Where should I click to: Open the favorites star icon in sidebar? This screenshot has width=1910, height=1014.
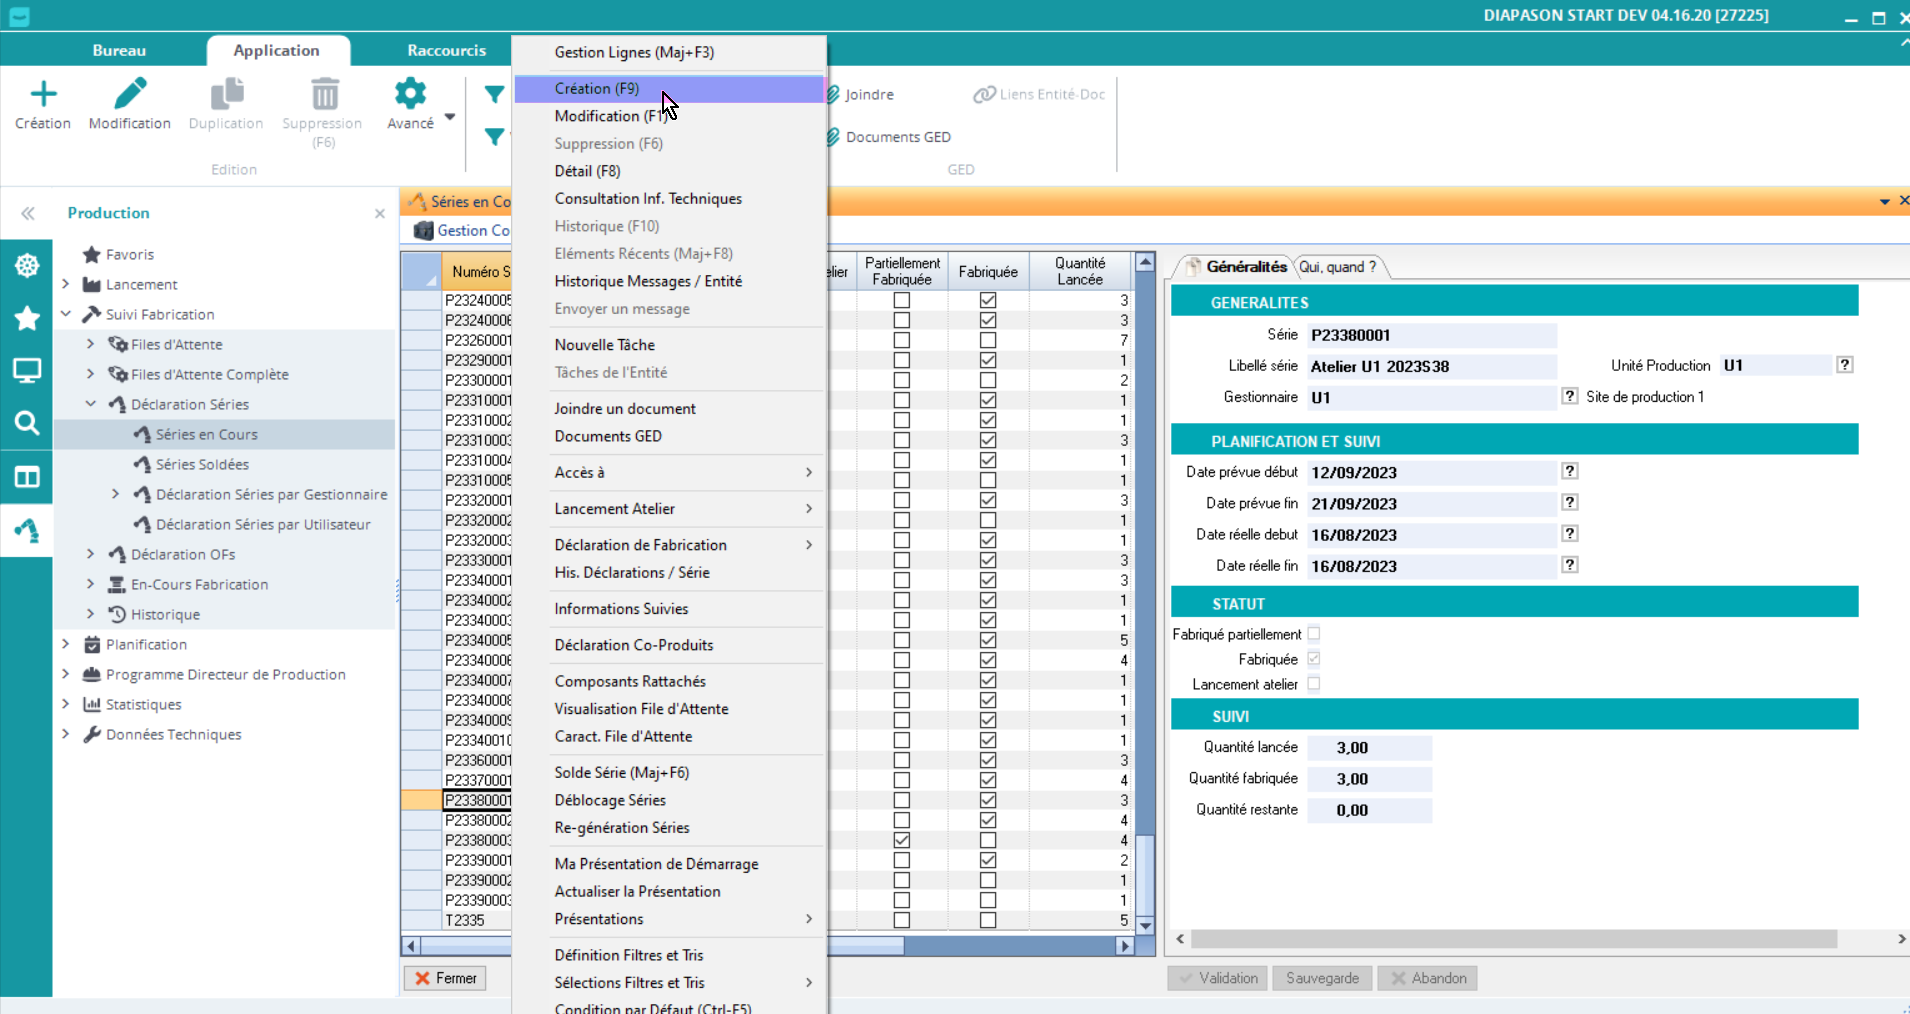pos(26,318)
